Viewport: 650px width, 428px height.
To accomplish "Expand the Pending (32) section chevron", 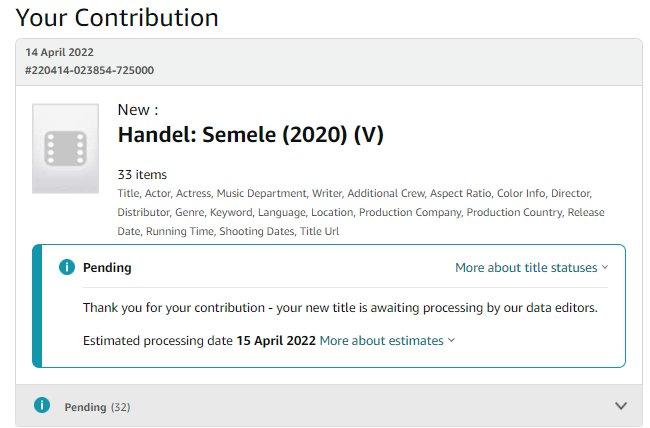I will click(x=621, y=406).
